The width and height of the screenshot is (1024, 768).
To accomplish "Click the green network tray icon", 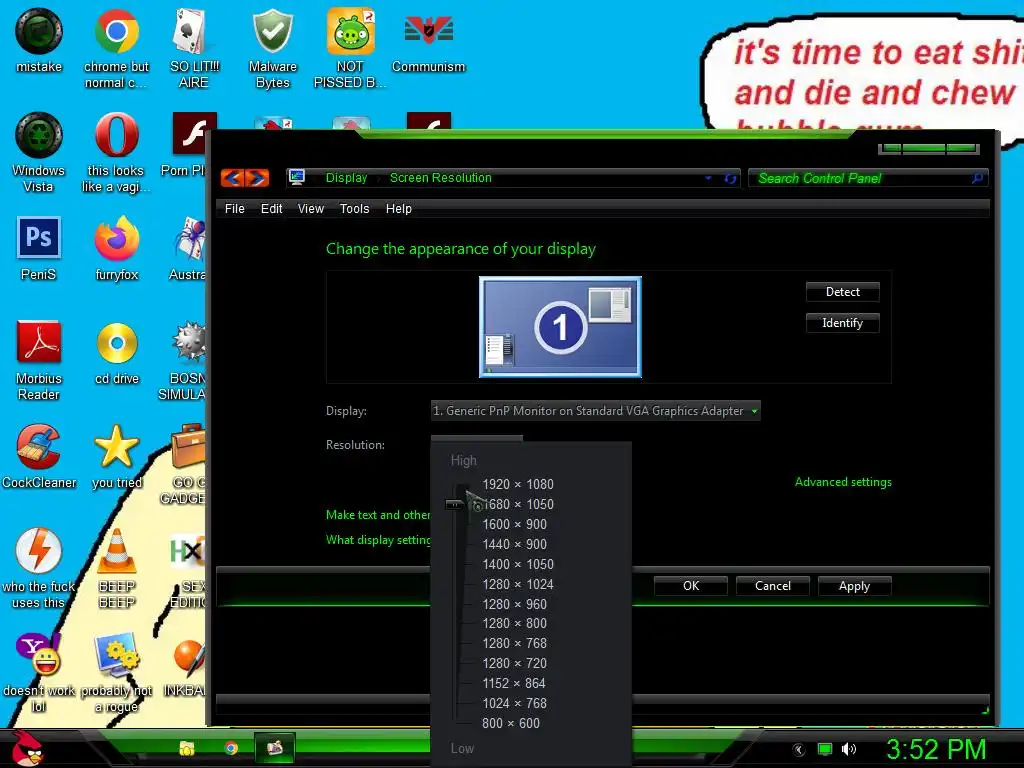I will [825, 749].
